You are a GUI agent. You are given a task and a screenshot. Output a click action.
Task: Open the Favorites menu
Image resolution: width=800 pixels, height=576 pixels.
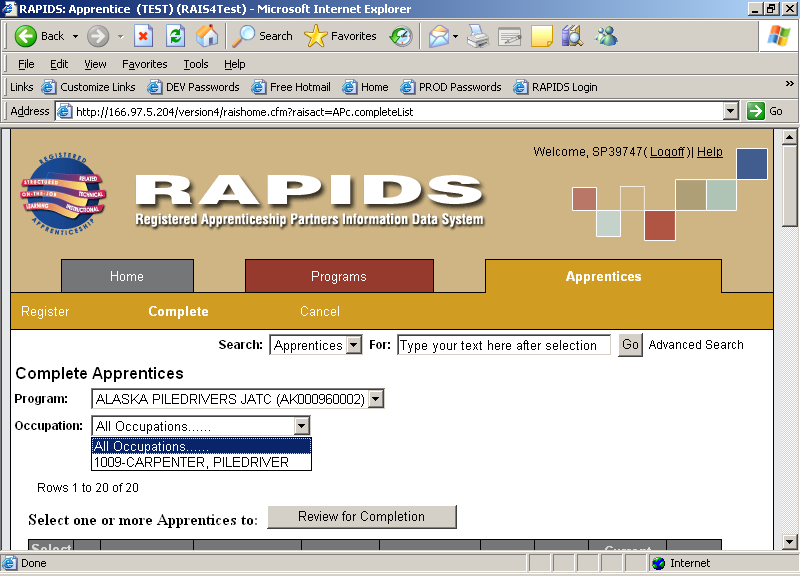144,64
